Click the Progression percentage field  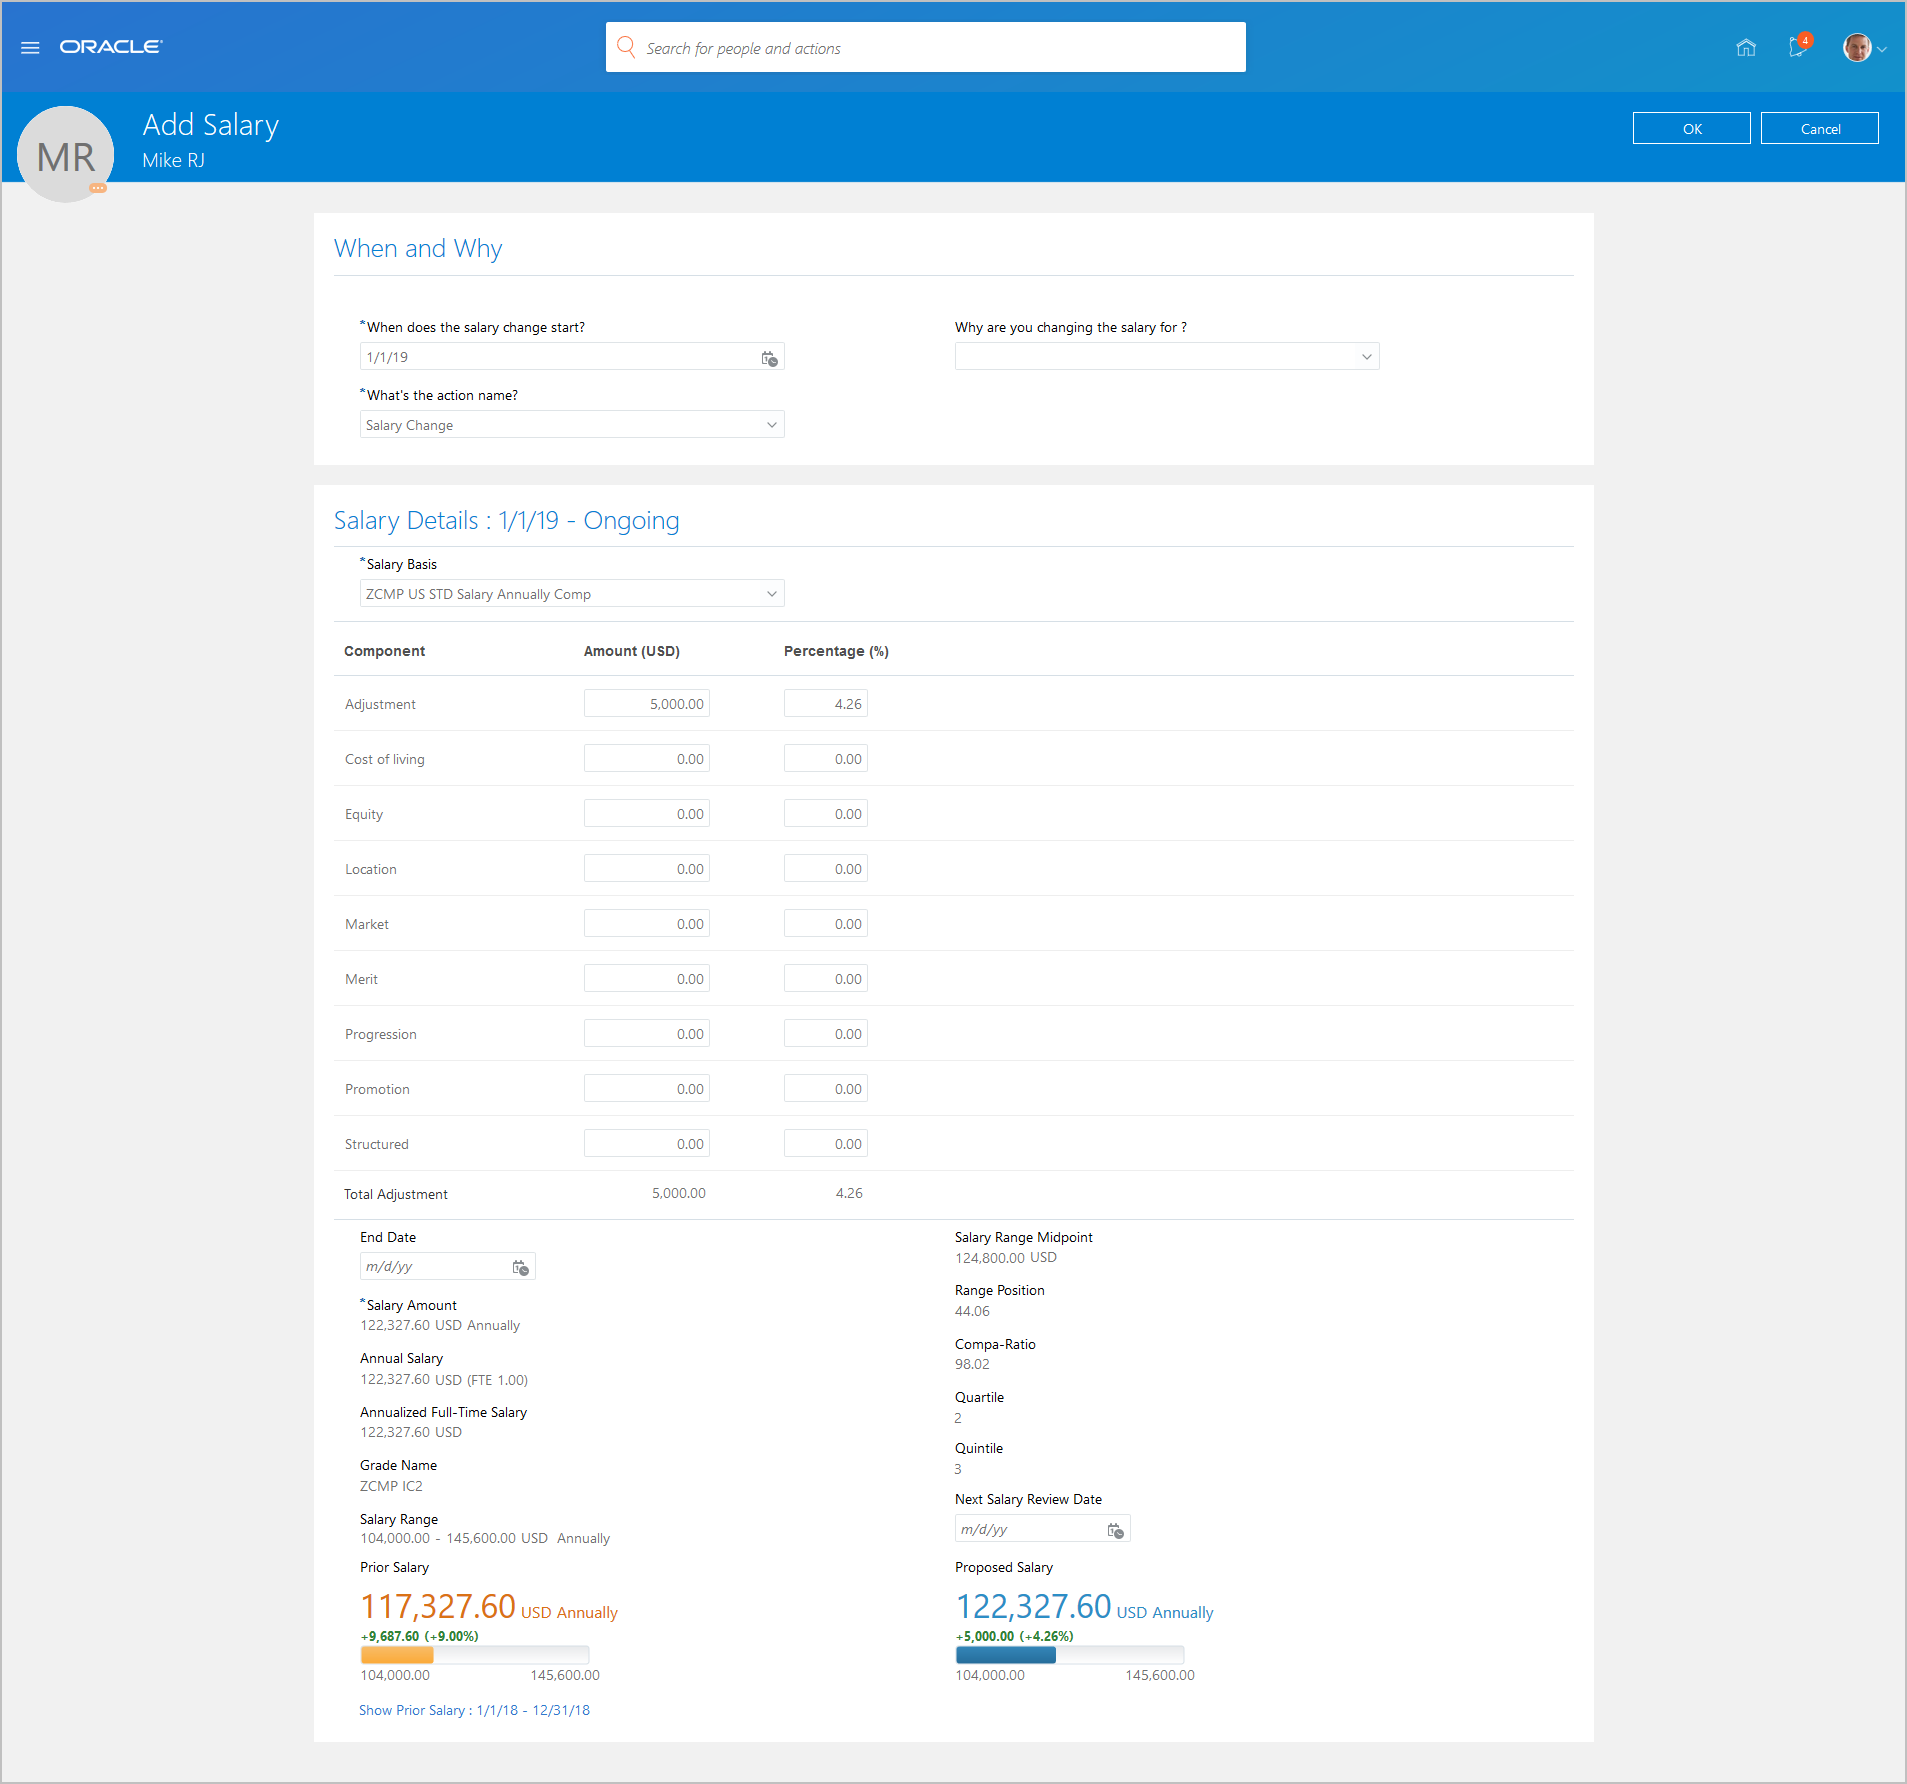click(x=826, y=1034)
